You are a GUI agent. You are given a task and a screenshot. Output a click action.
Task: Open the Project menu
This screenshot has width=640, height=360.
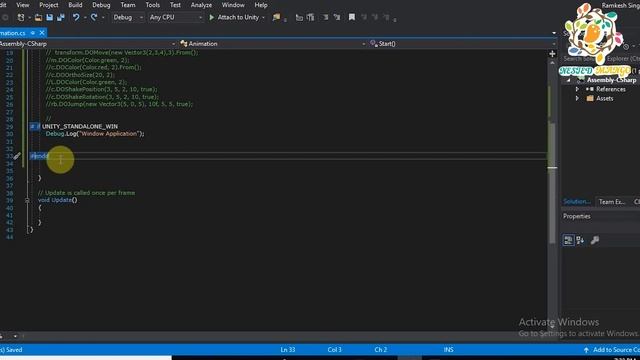[49, 5]
